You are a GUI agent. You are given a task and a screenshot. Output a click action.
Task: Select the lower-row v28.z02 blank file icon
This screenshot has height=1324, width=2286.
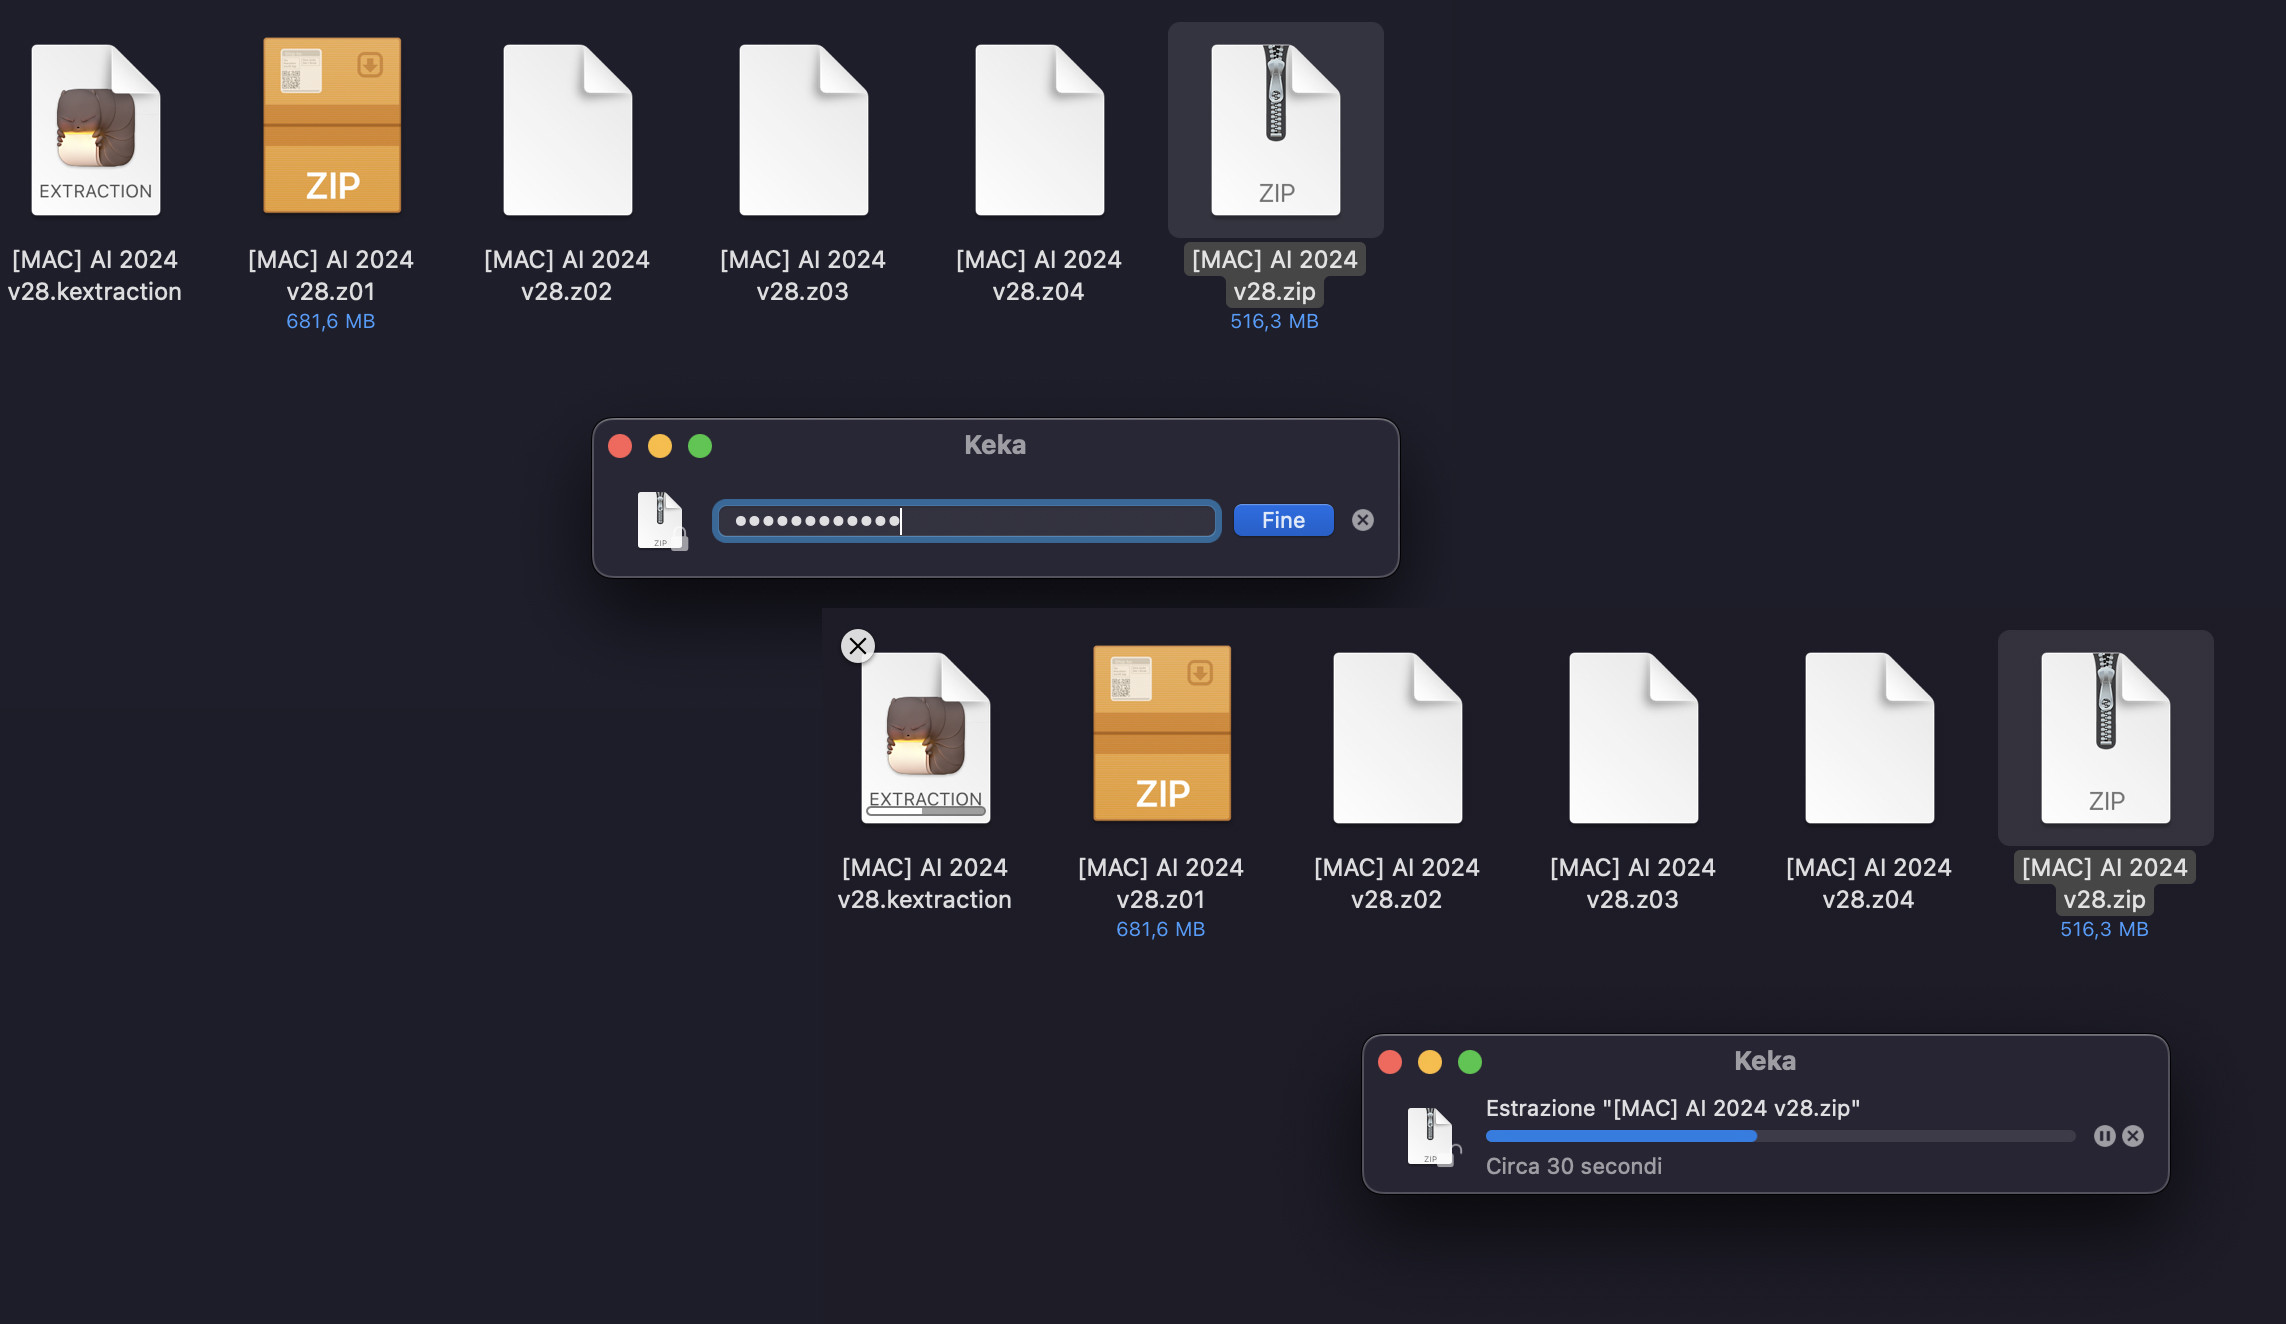coord(1398,738)
